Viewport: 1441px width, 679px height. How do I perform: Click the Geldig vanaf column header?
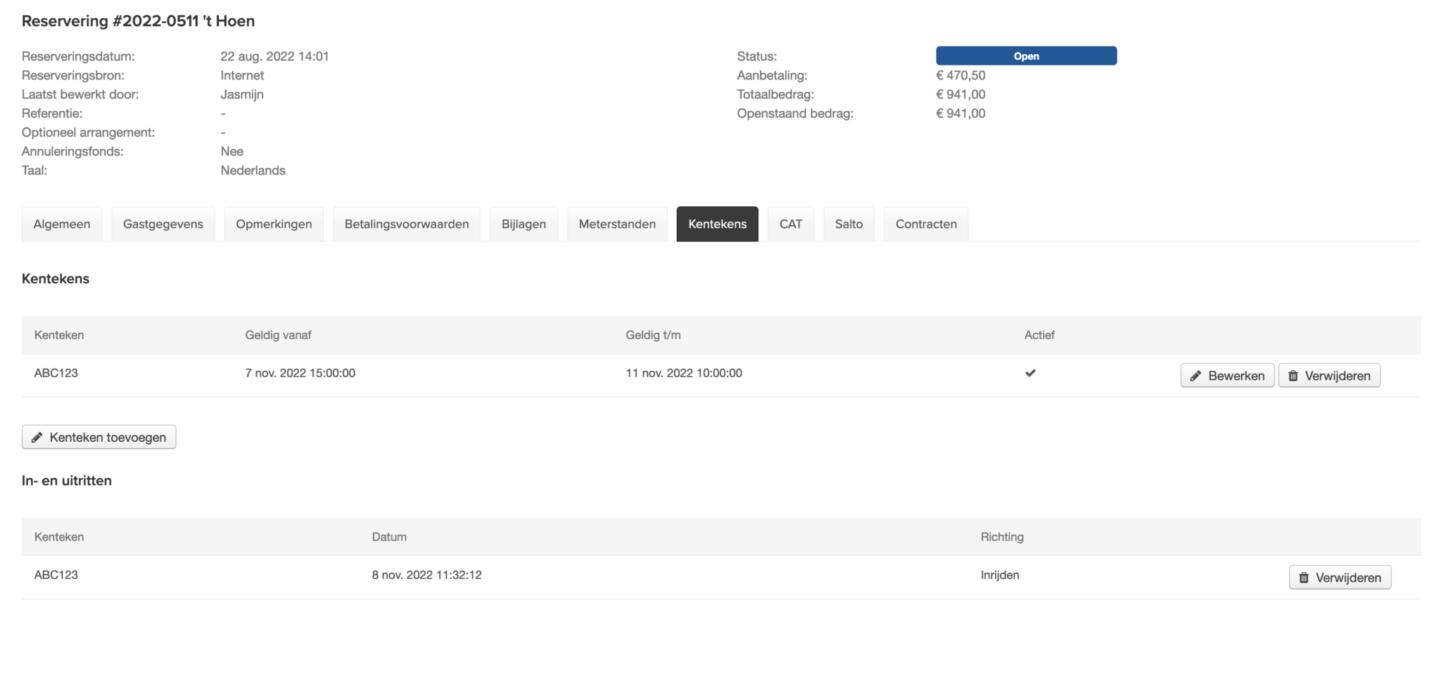point(279,335)
